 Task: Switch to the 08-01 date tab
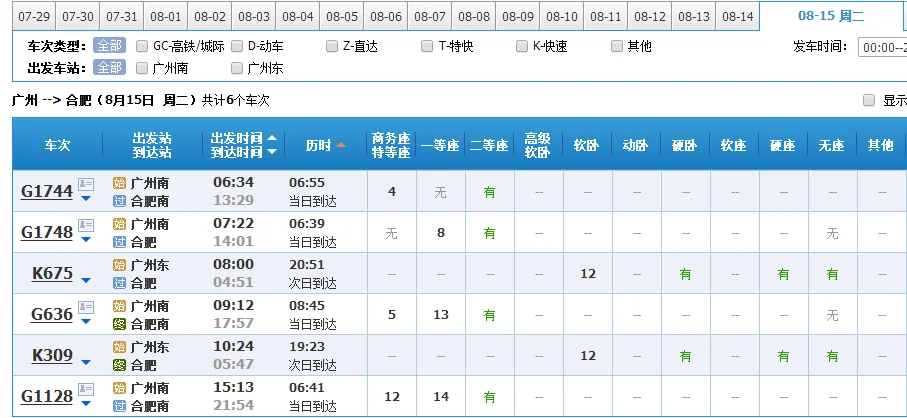coord(166,16)
